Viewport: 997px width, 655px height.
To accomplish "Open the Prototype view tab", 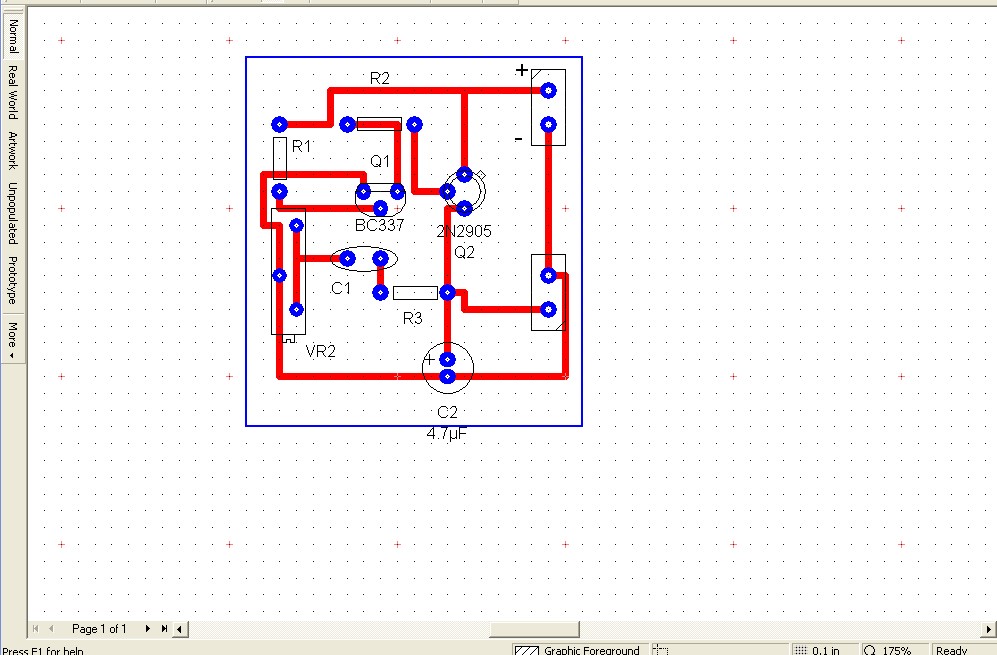I will tap(13, 280).
